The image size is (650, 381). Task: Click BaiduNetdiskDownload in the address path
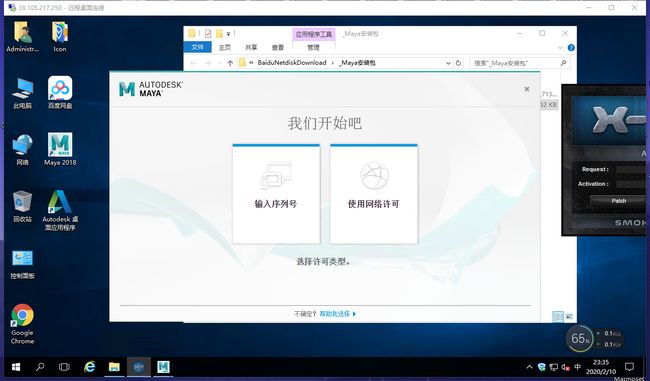291,63
